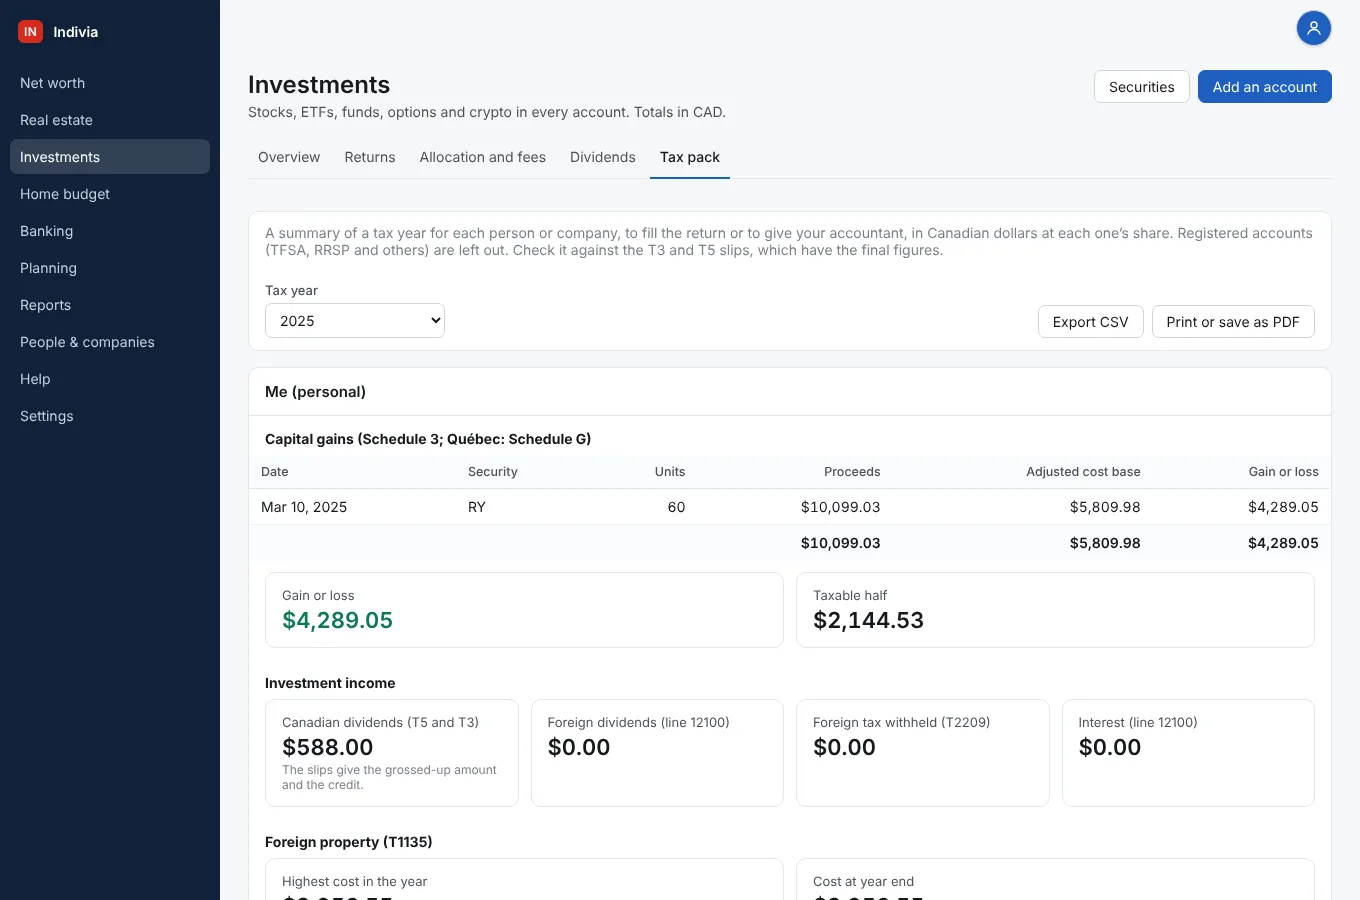Click Export CSV

click(x=1091, y=322)
